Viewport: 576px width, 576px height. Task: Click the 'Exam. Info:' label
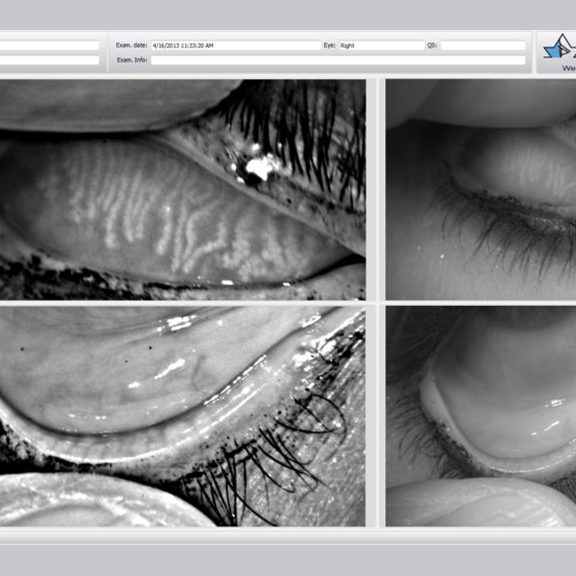click(x=132, y=60)
